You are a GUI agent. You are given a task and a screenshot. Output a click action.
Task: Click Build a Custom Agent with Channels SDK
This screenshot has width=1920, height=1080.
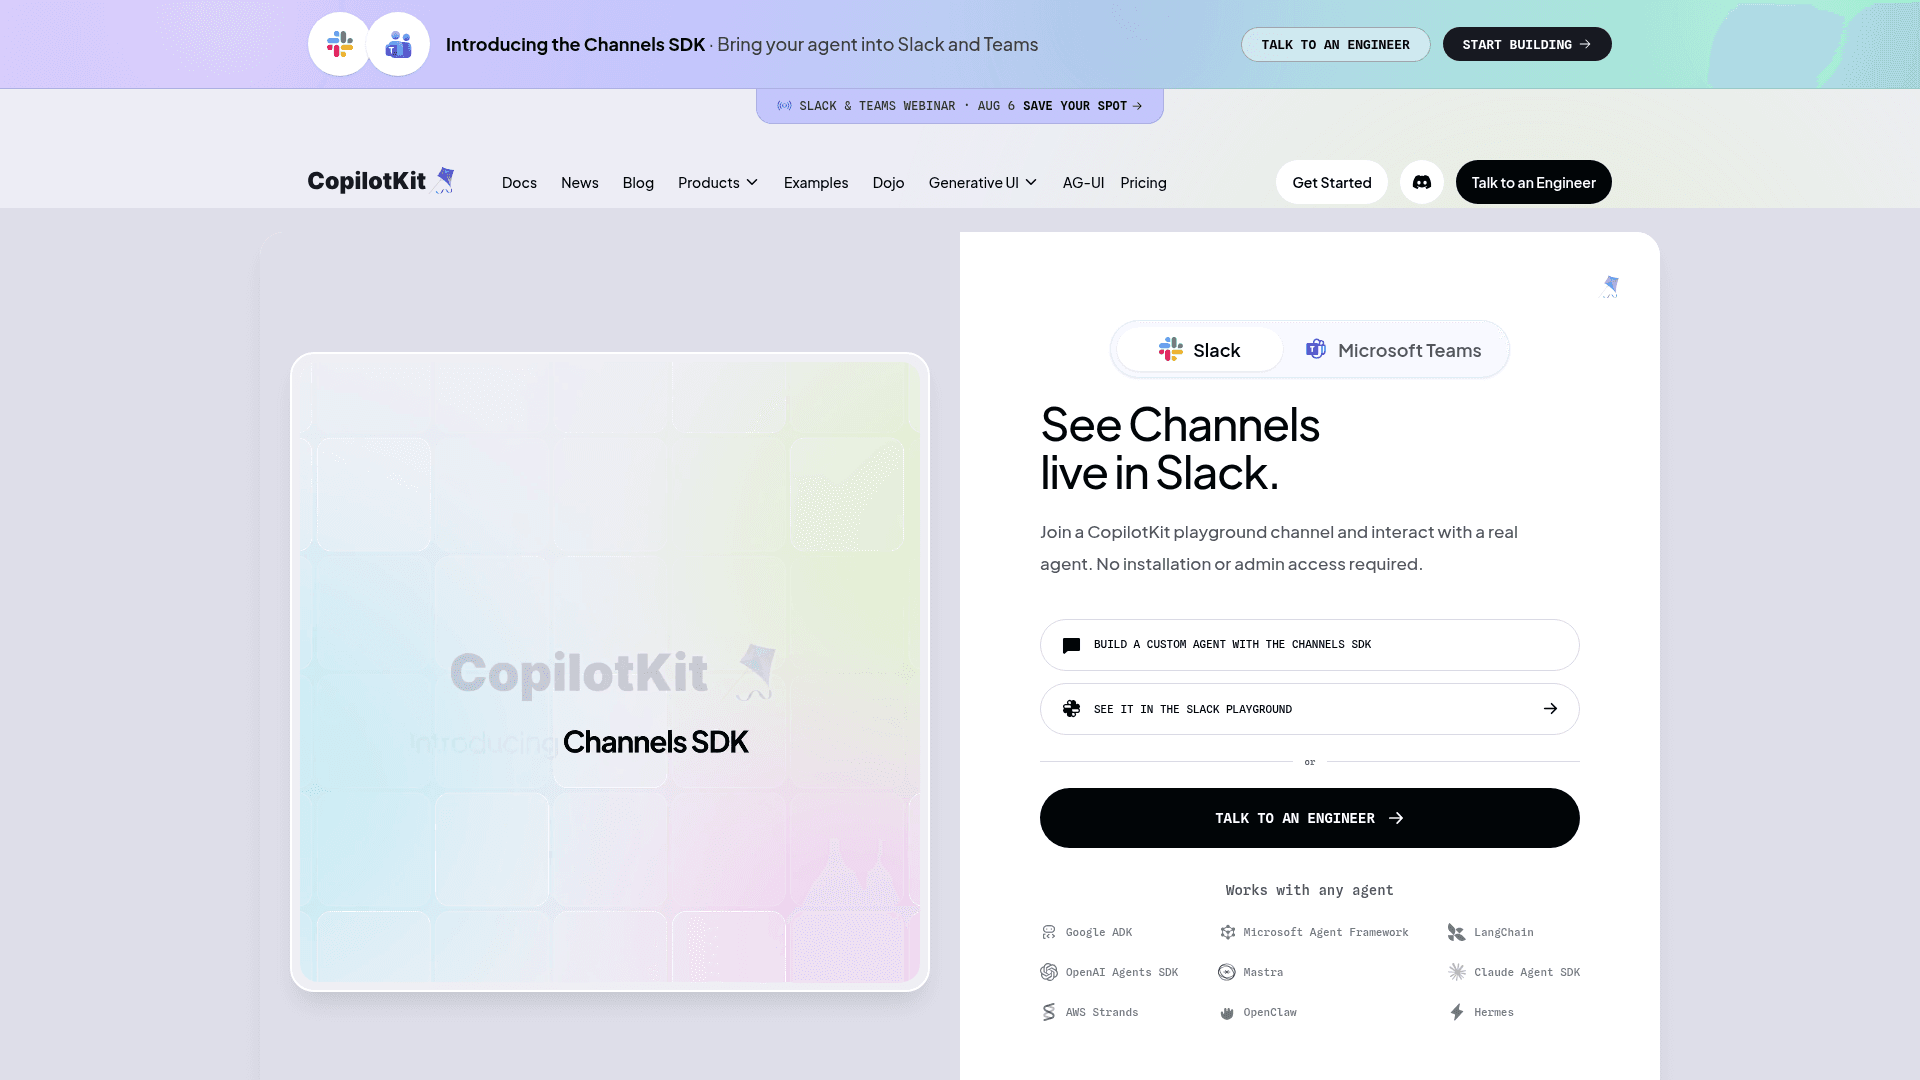pyautogui.click(x=1309, y=645)
